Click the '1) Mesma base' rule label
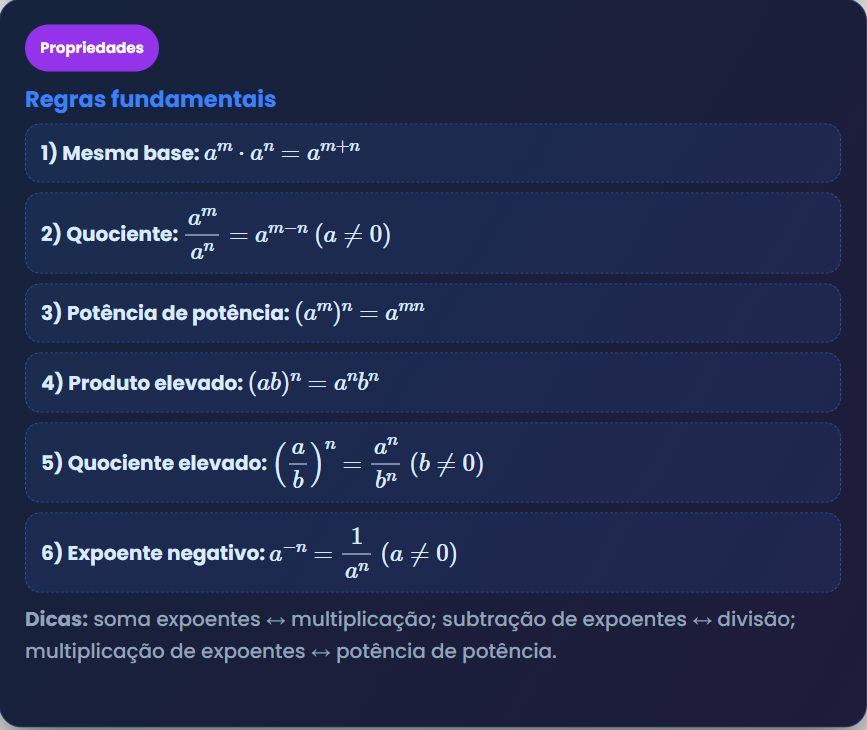This screenshot has height=730, width=867. (120, 153)
